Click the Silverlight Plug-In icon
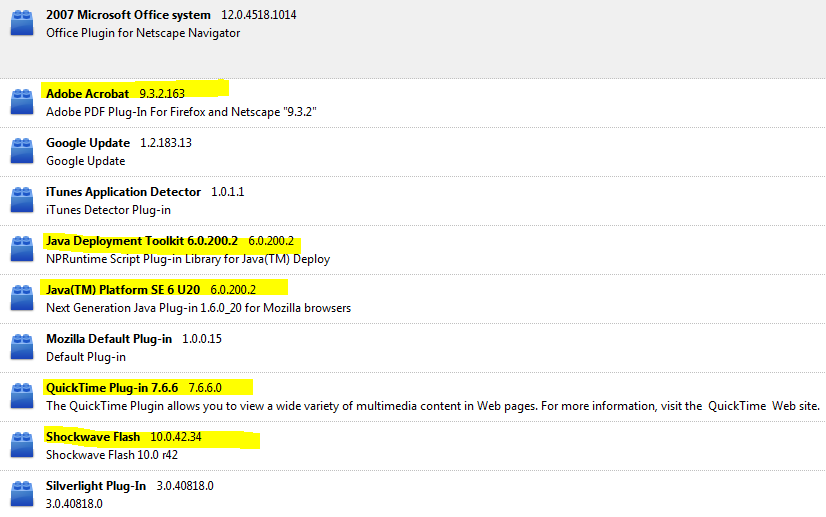Viewport: 826px width, 517px height. tap(22, 494)
